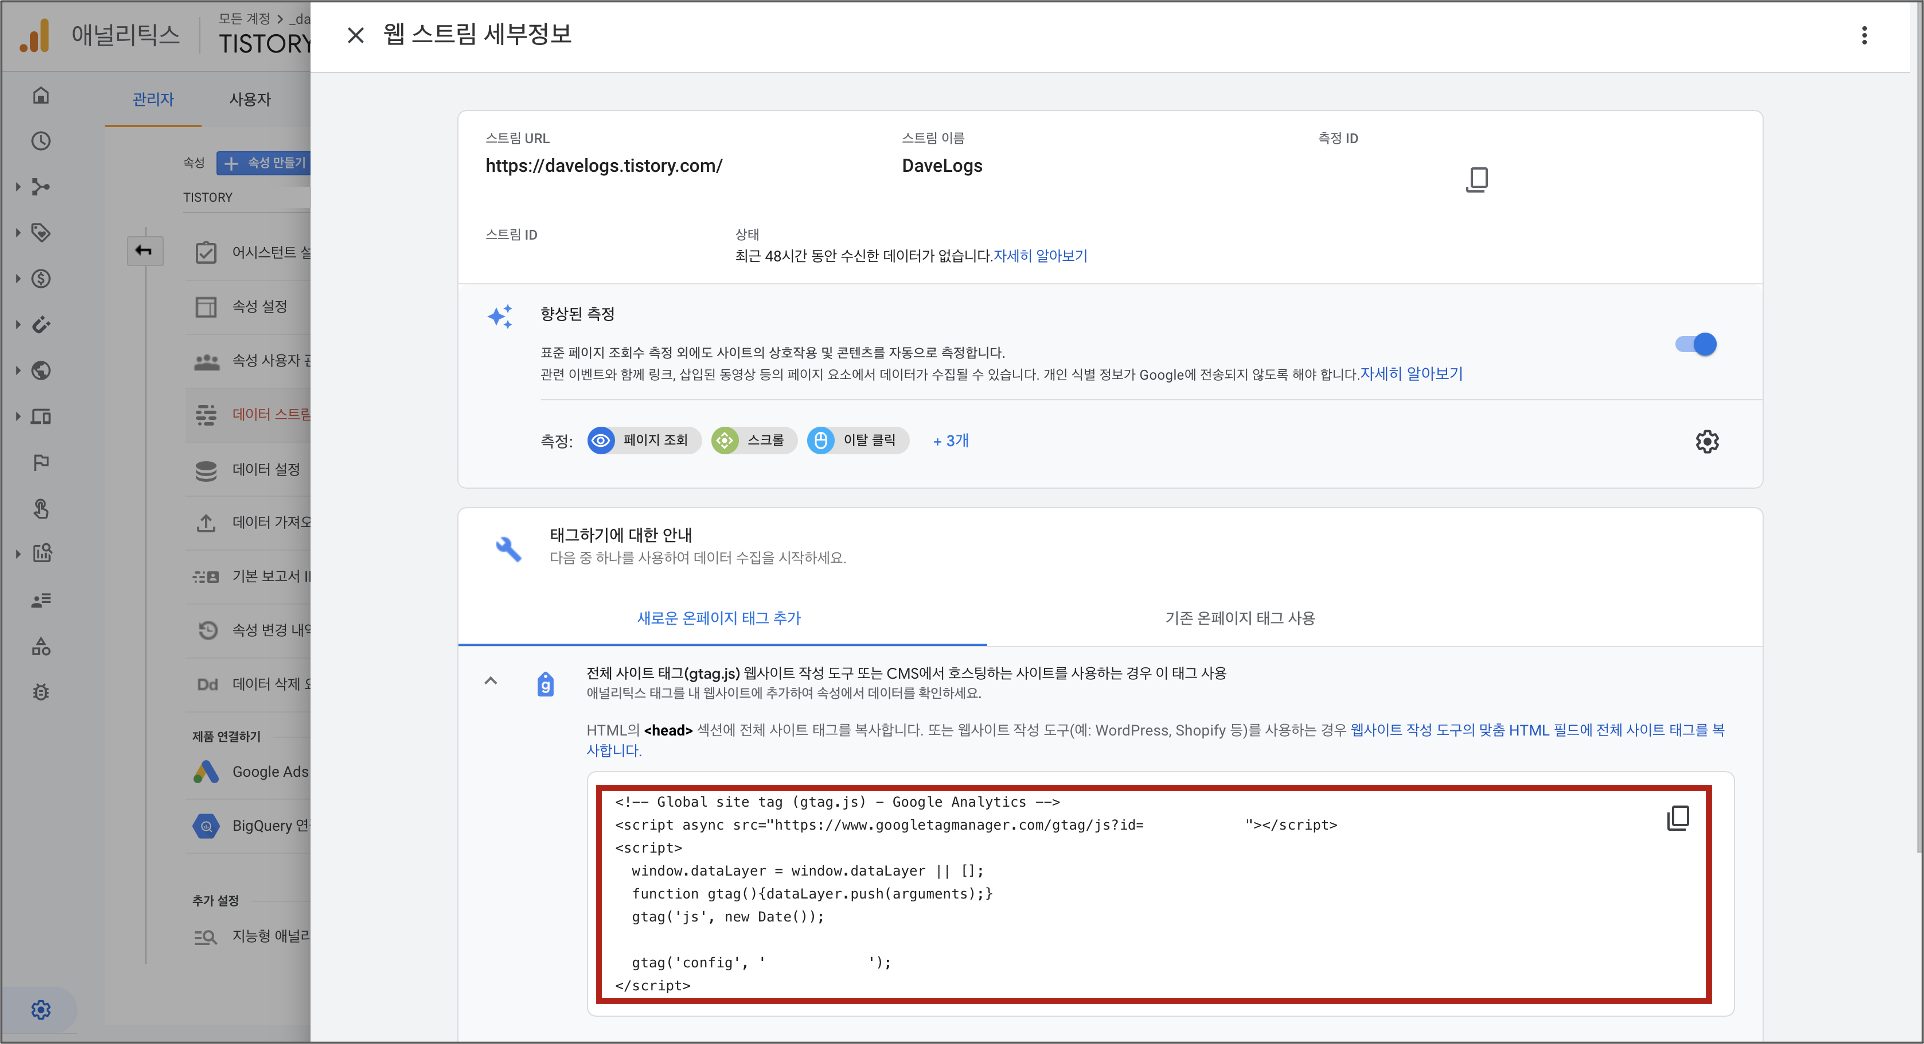Show the + 3개 additional measurements
1924x1044 pixels.
click(x=951, y=441)
